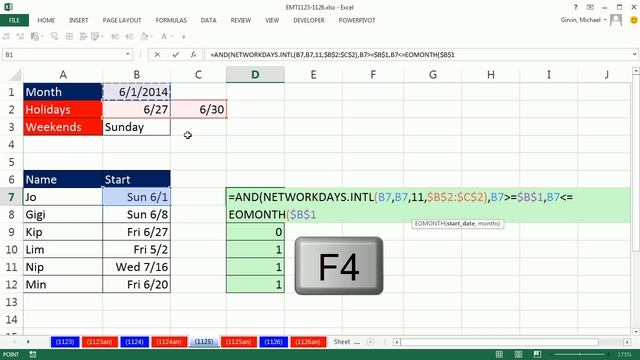Open the FILE tab
This screenshot has height=360, width=640.
tap(14, 20)
